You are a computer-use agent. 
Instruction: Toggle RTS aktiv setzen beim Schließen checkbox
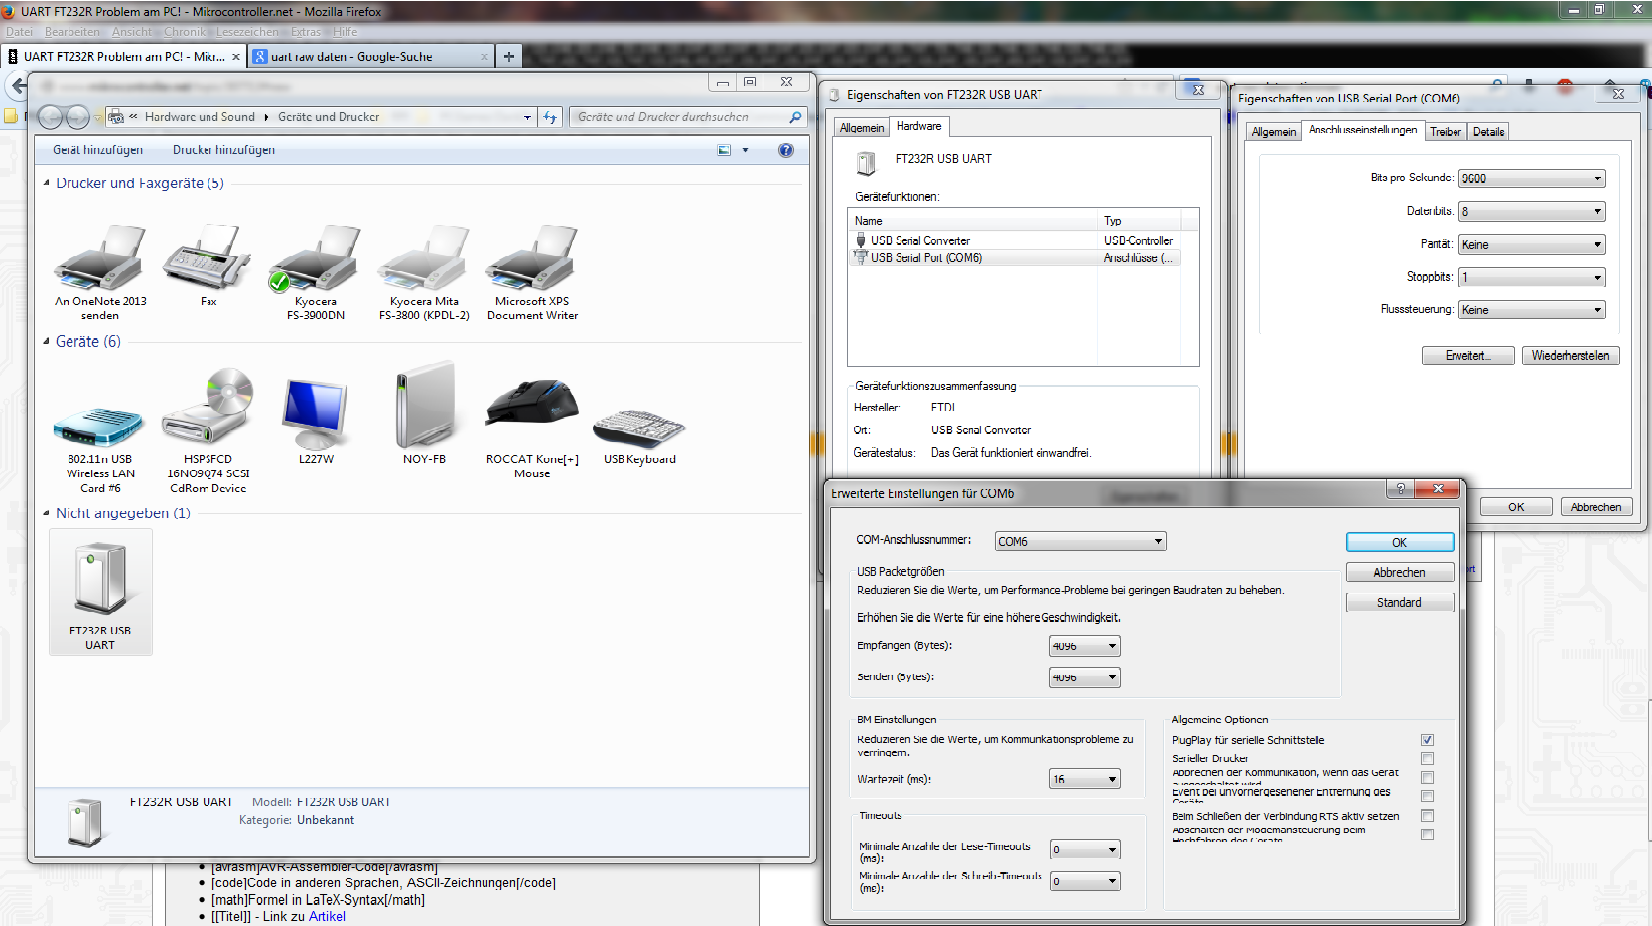tap(1427, 816)
